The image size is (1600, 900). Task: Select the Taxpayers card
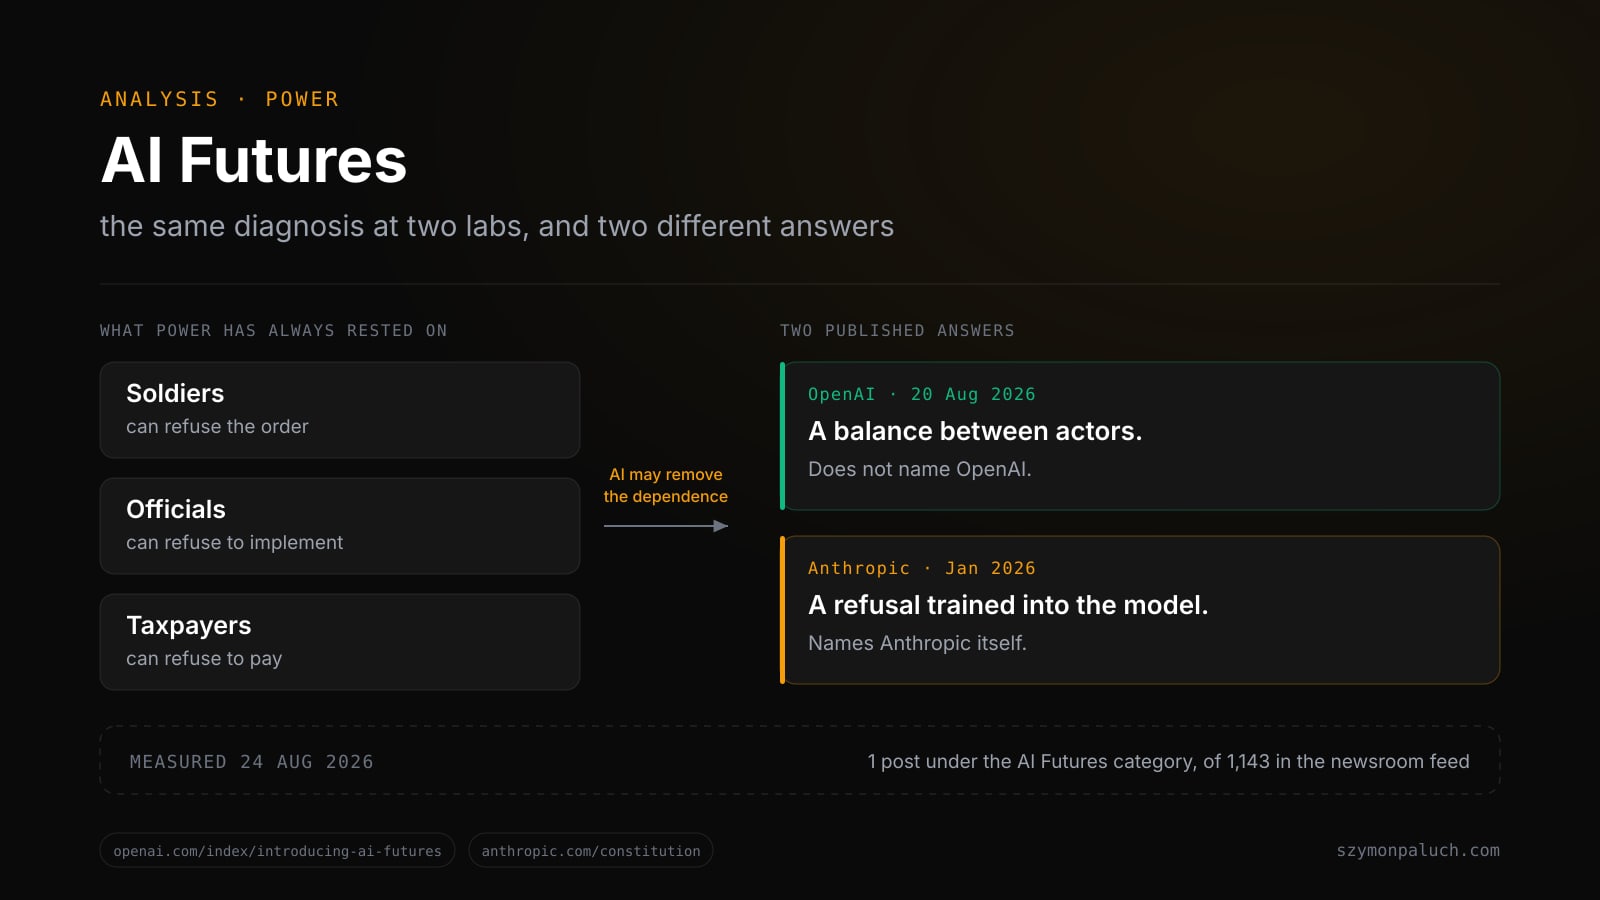(x=340, y=642)
